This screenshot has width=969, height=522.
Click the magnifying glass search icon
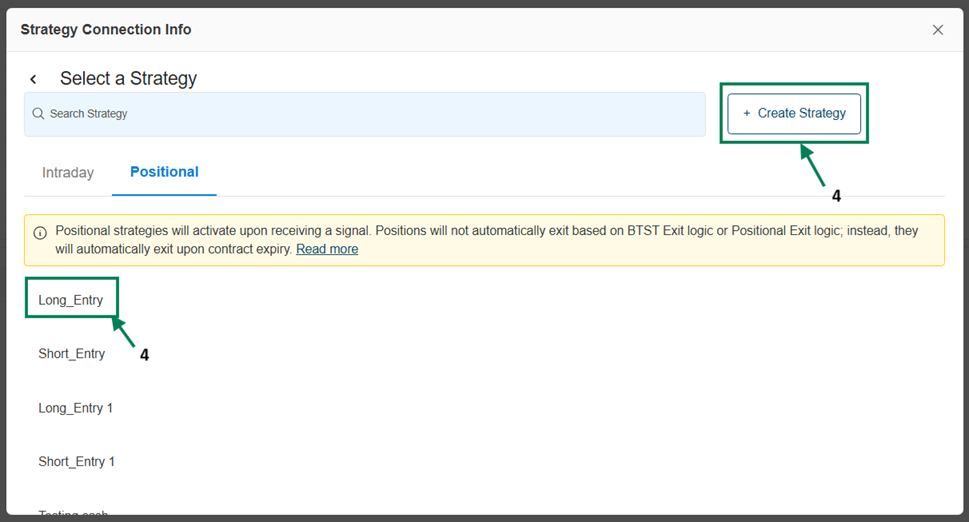[38, 114]
